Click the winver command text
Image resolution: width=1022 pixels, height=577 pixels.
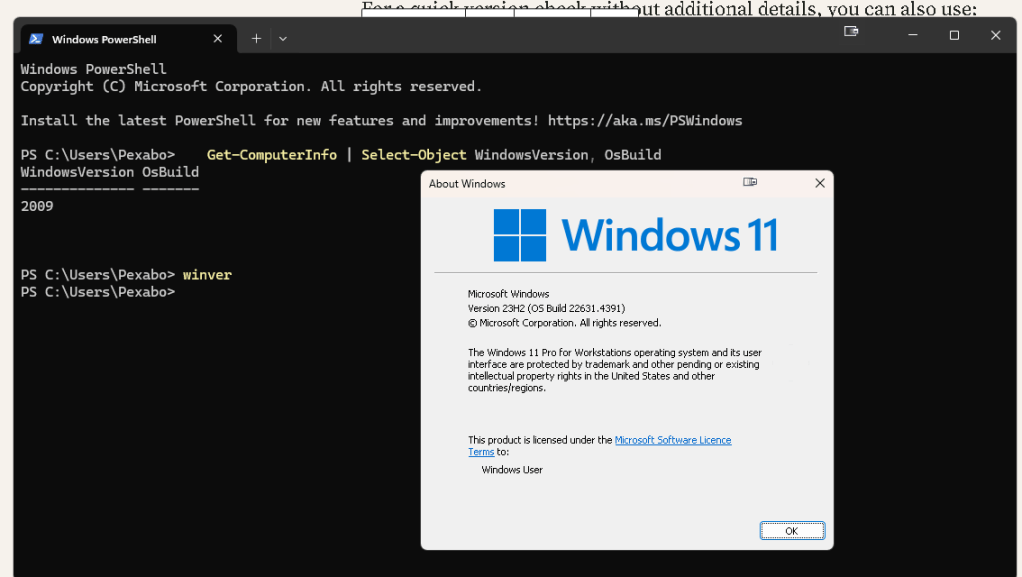point(207,274)
